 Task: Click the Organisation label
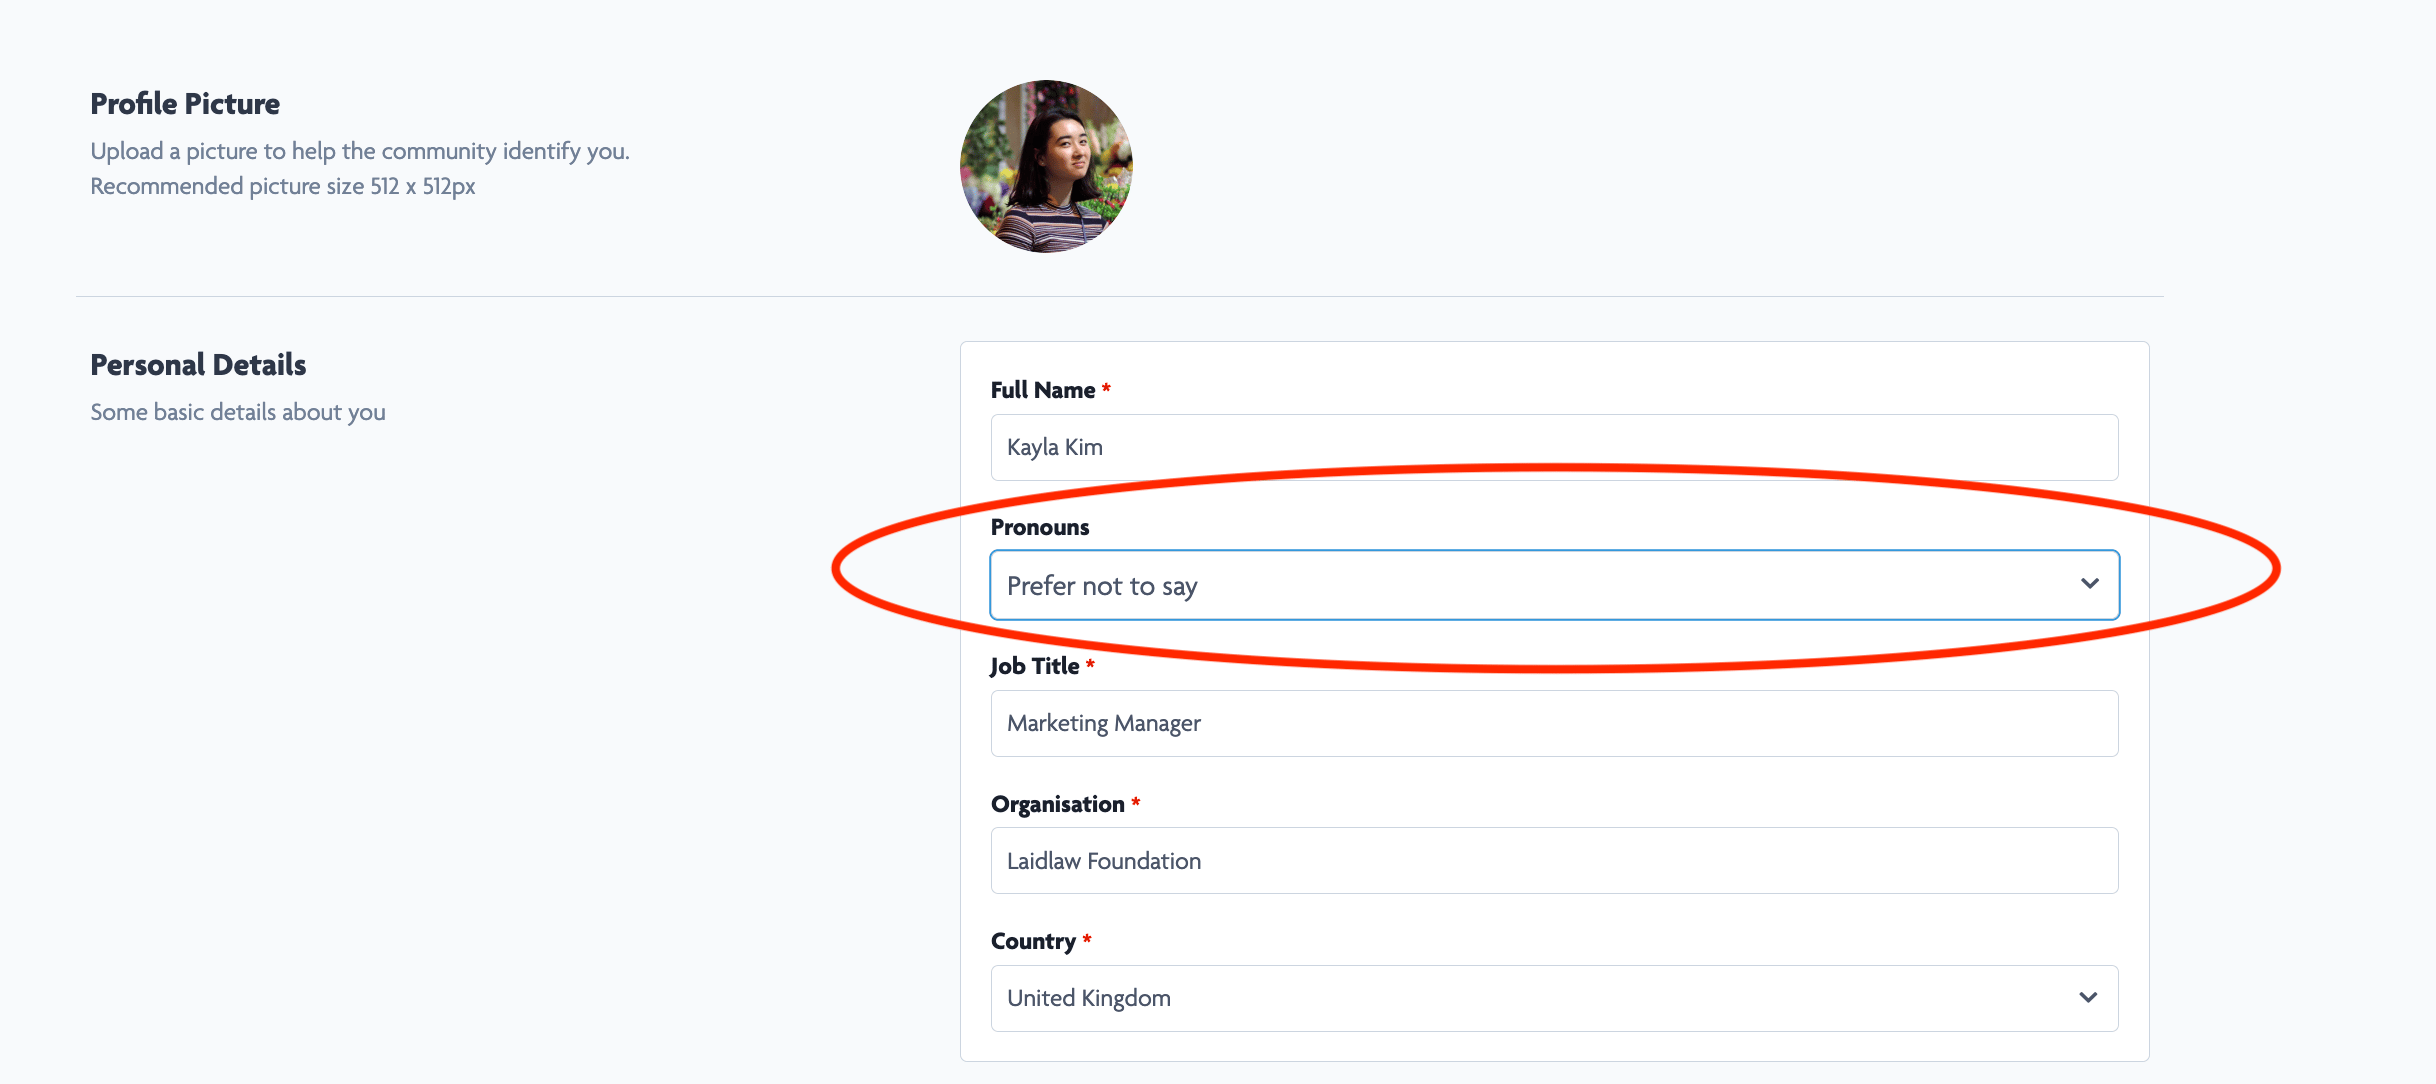tap(1057, 804)
